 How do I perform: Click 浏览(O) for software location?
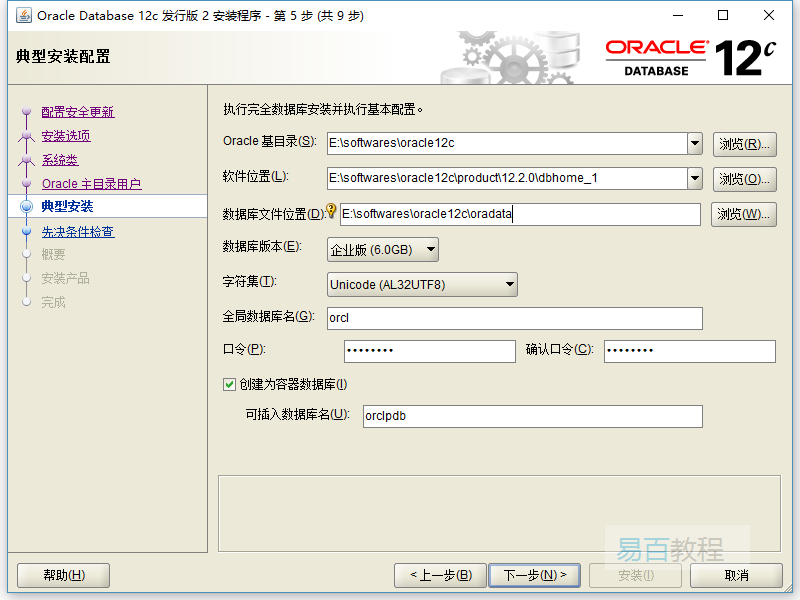coord(745,180)
